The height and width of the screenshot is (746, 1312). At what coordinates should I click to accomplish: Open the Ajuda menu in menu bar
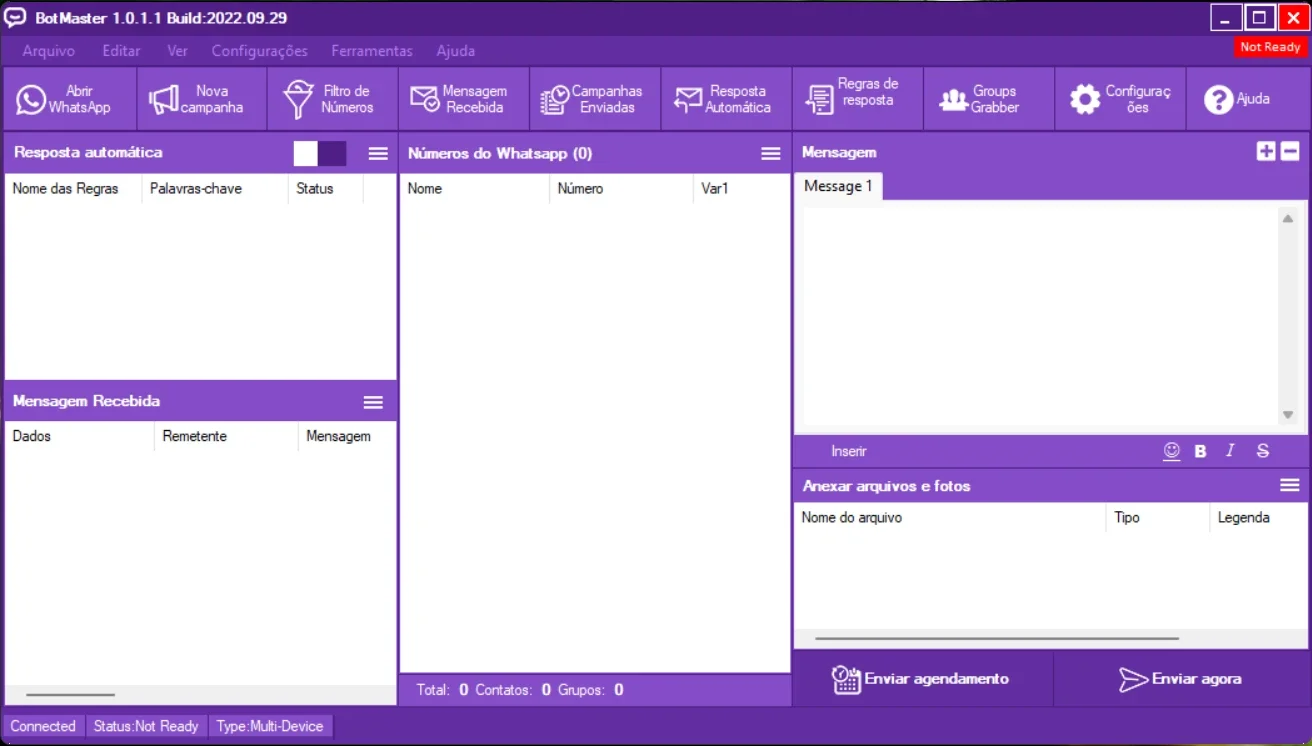tap(456, 51)
